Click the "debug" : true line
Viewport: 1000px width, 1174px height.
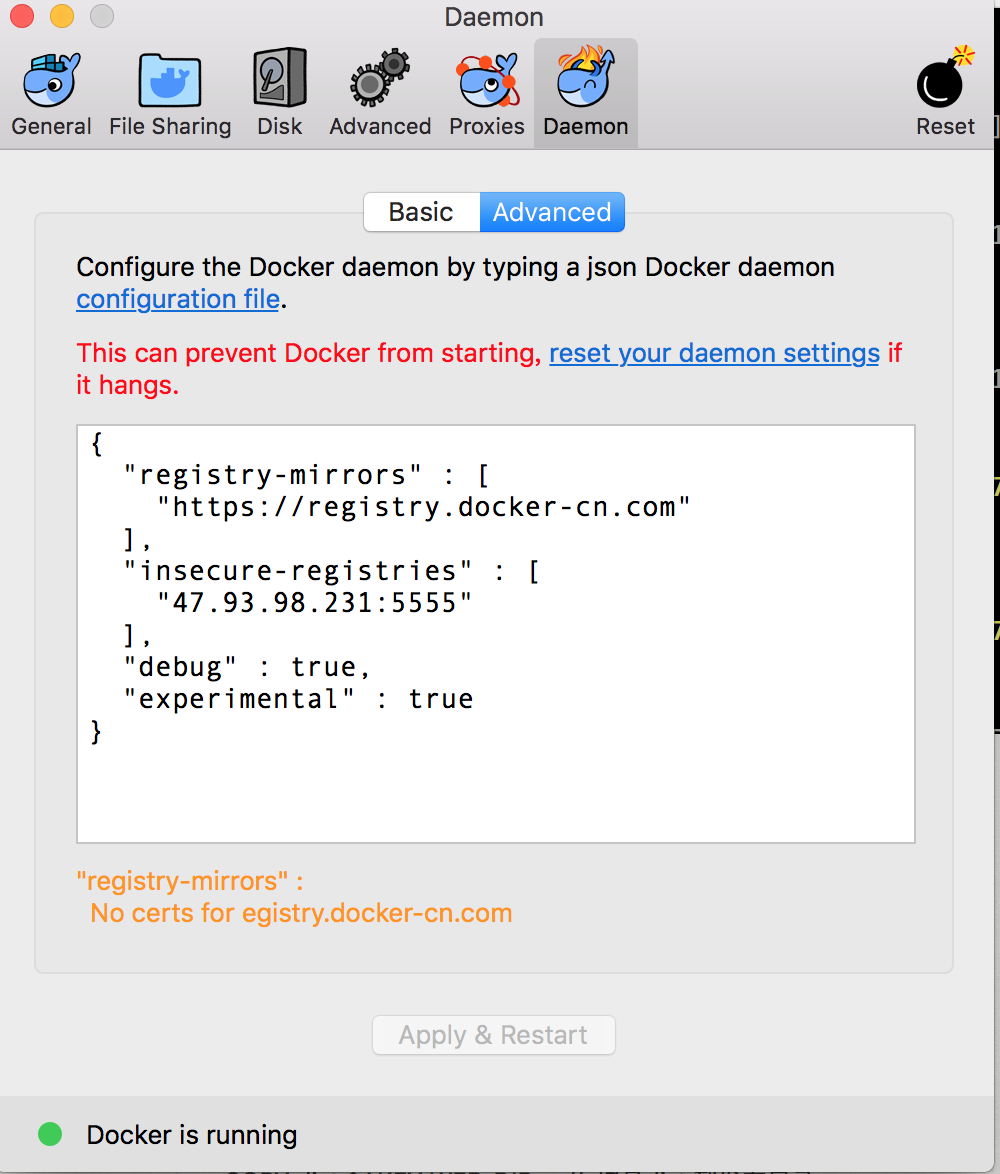(247, 666)
